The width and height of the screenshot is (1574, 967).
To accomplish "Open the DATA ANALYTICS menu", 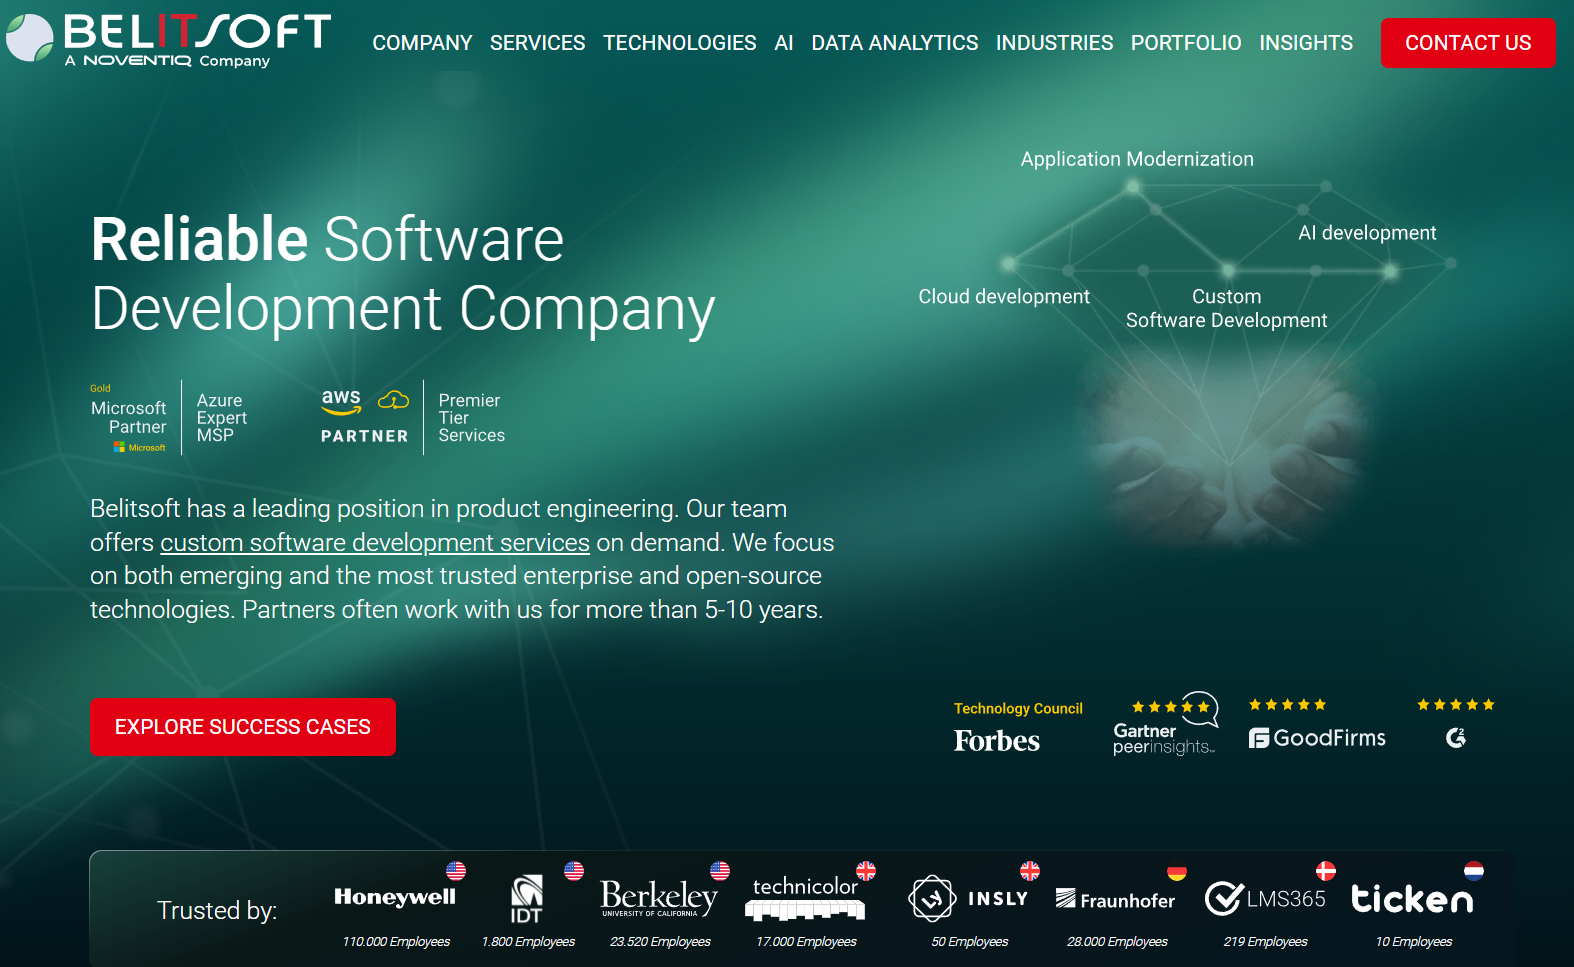I will (895, 43).
